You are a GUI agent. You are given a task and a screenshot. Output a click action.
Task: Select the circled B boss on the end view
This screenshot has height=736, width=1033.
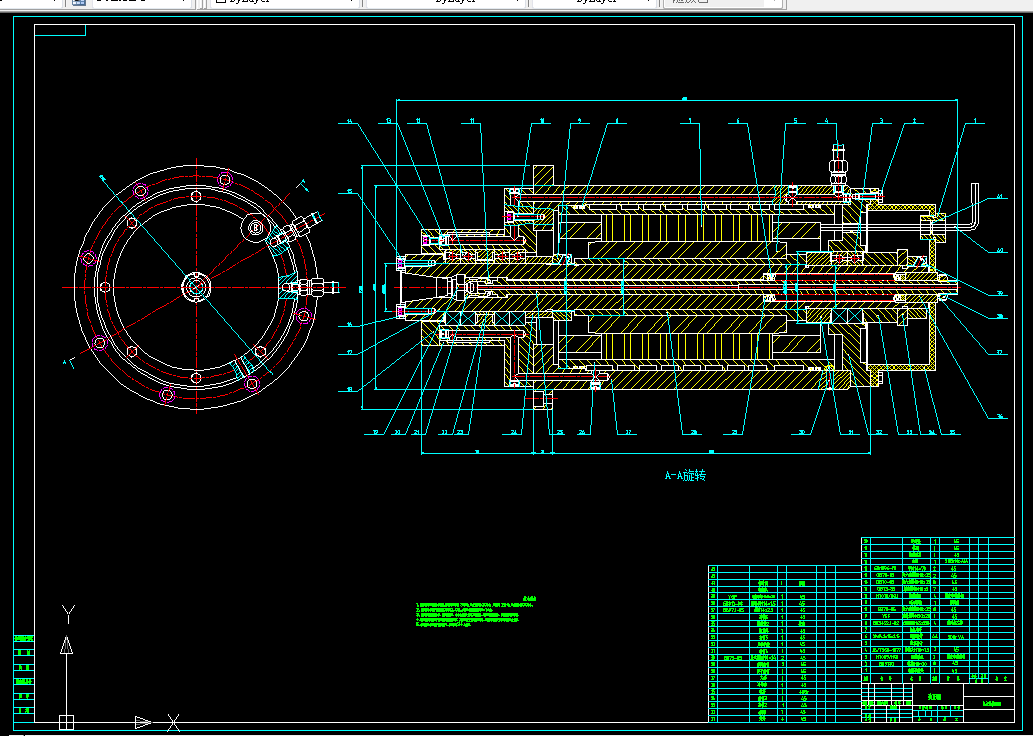tap(256, 228)
